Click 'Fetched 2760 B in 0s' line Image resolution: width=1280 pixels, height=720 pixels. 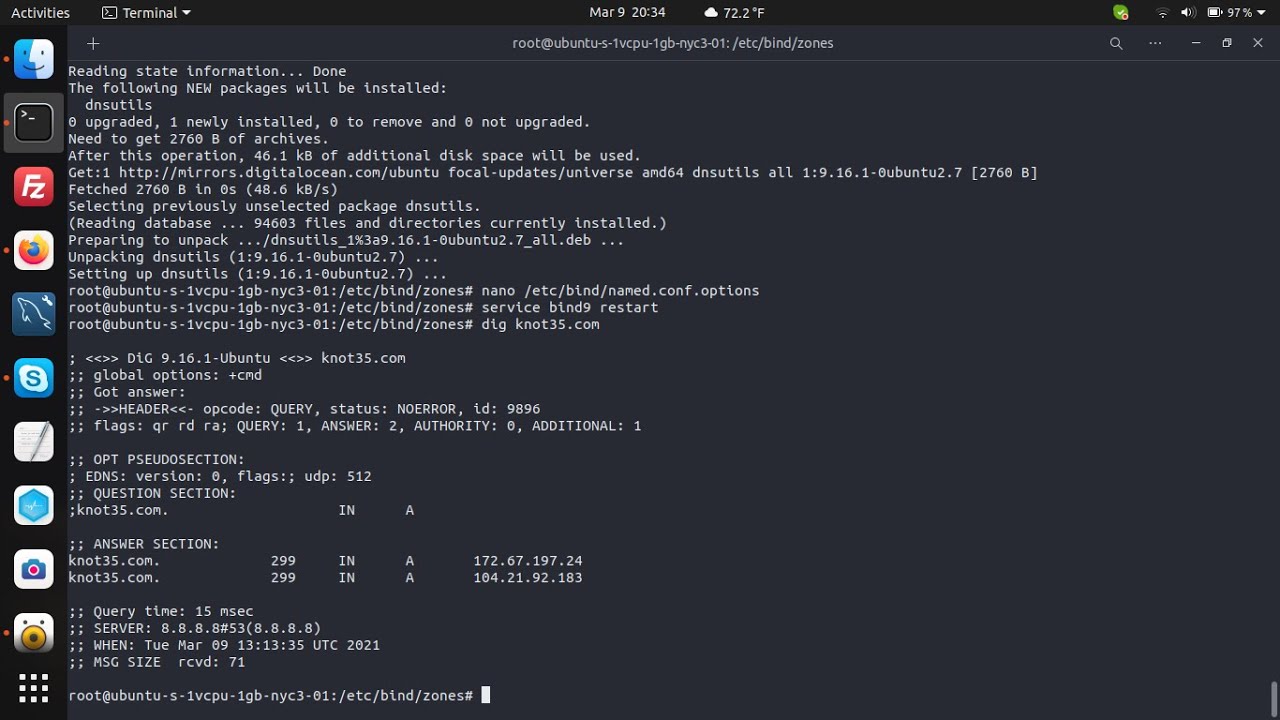point(203,189)
